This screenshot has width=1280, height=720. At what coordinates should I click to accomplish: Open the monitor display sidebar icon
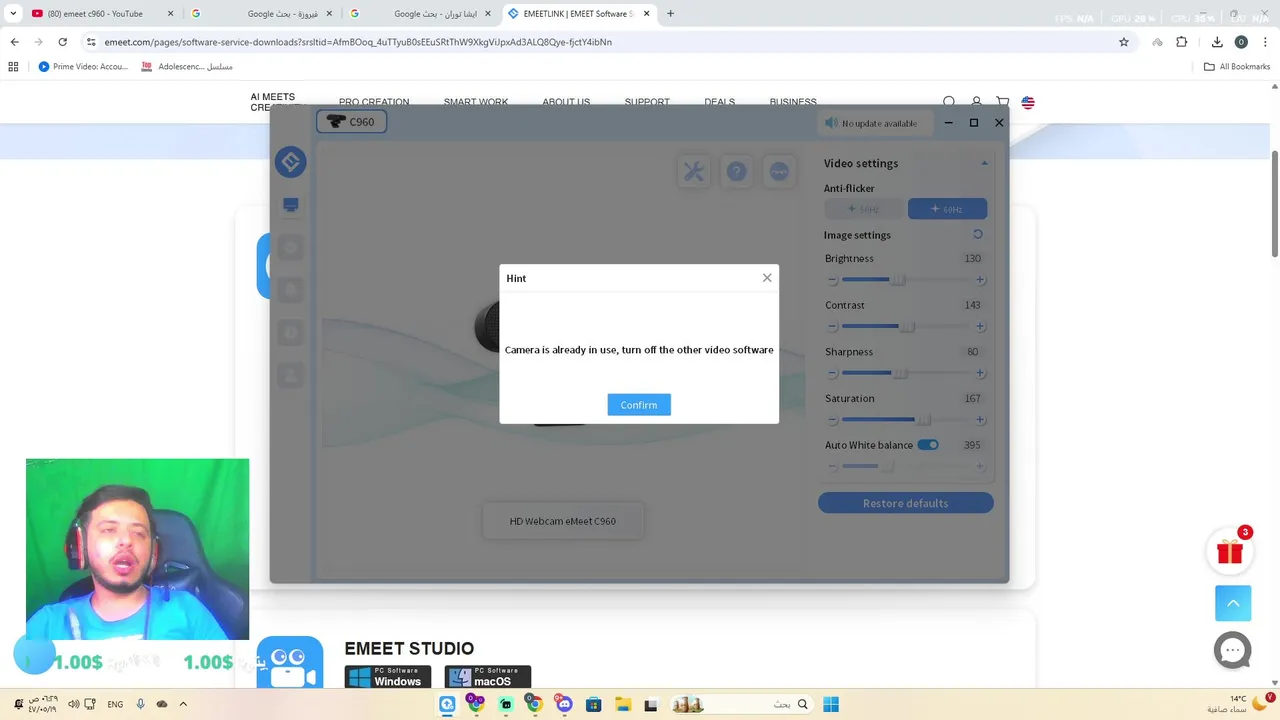(x=291, y=205)
